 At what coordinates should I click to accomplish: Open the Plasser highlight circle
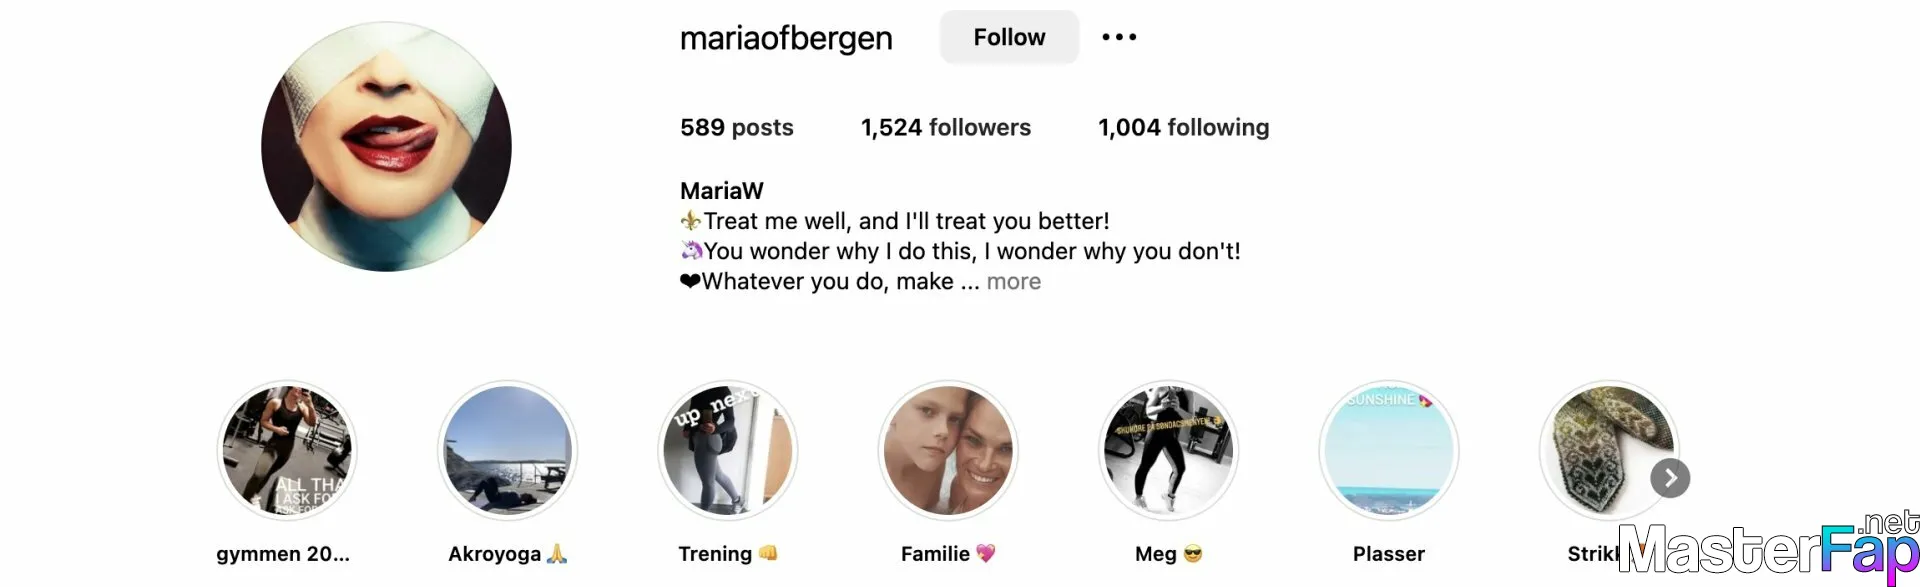coord(1389,450)
